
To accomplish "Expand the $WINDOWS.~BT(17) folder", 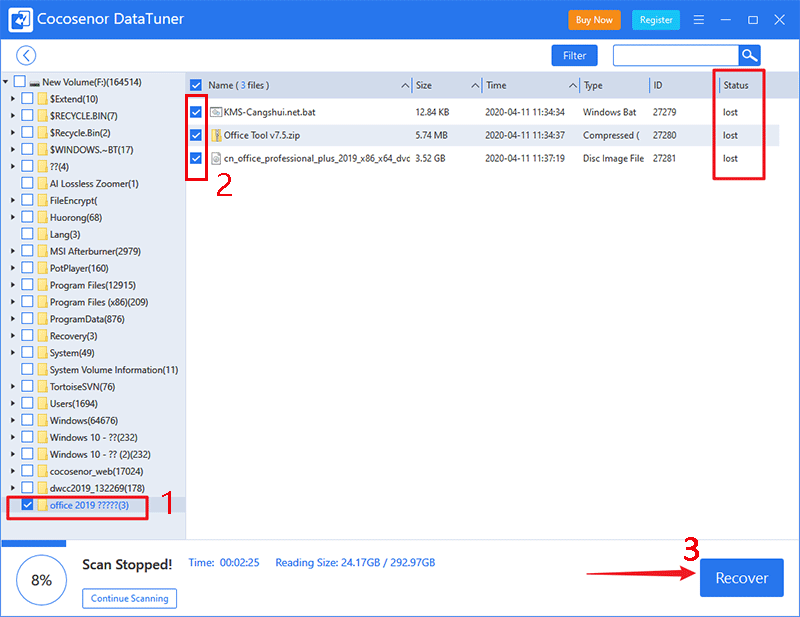I will (x=13, y=150).
